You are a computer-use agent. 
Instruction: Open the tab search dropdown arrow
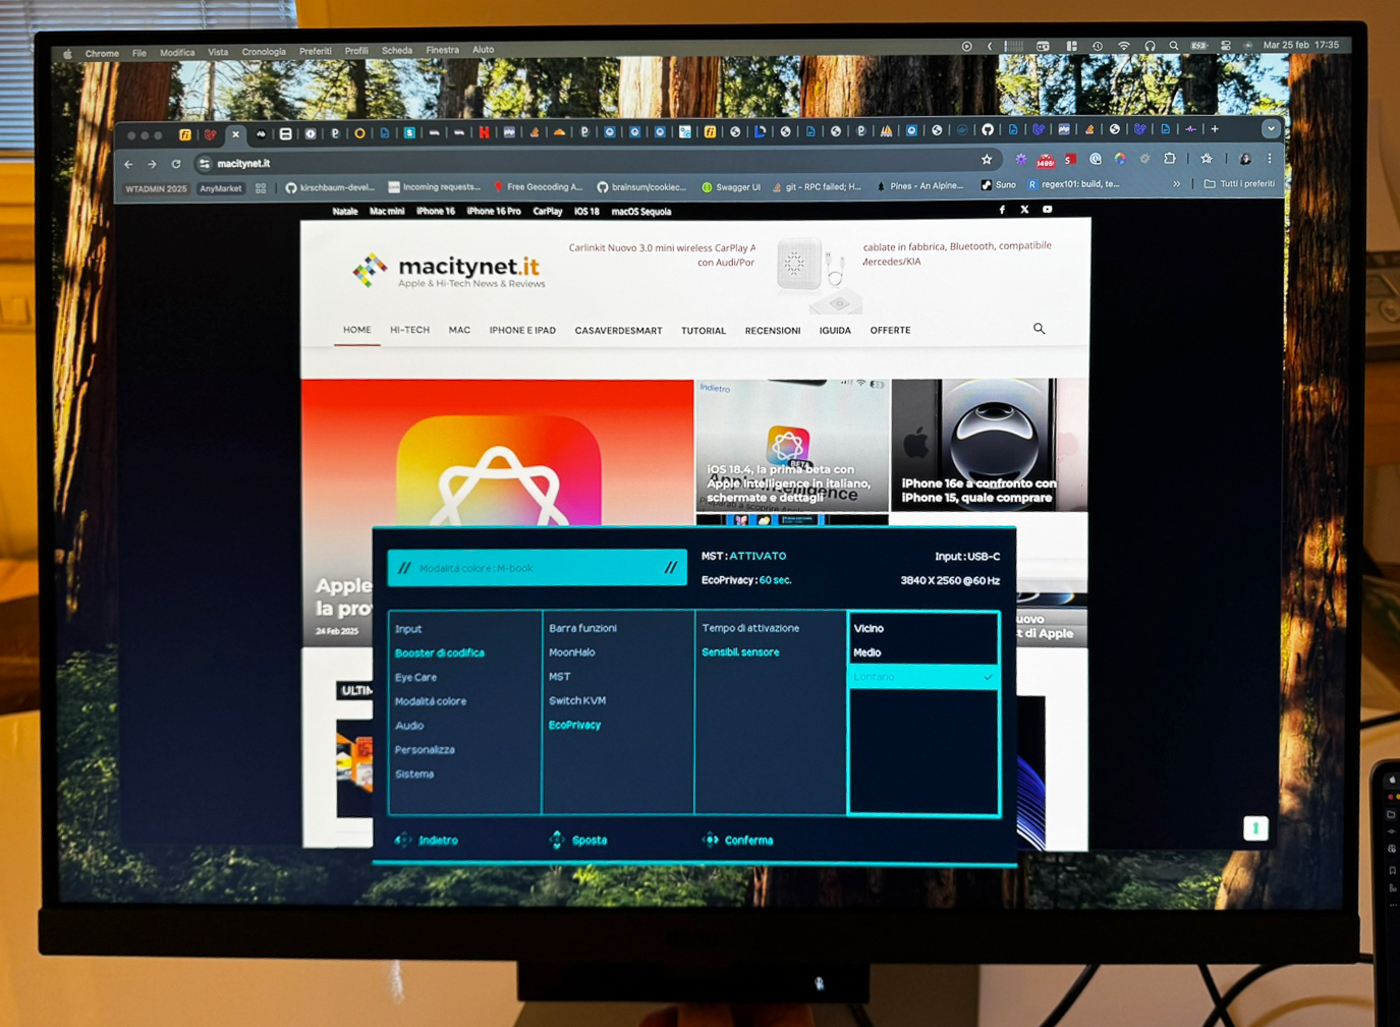1271,129
